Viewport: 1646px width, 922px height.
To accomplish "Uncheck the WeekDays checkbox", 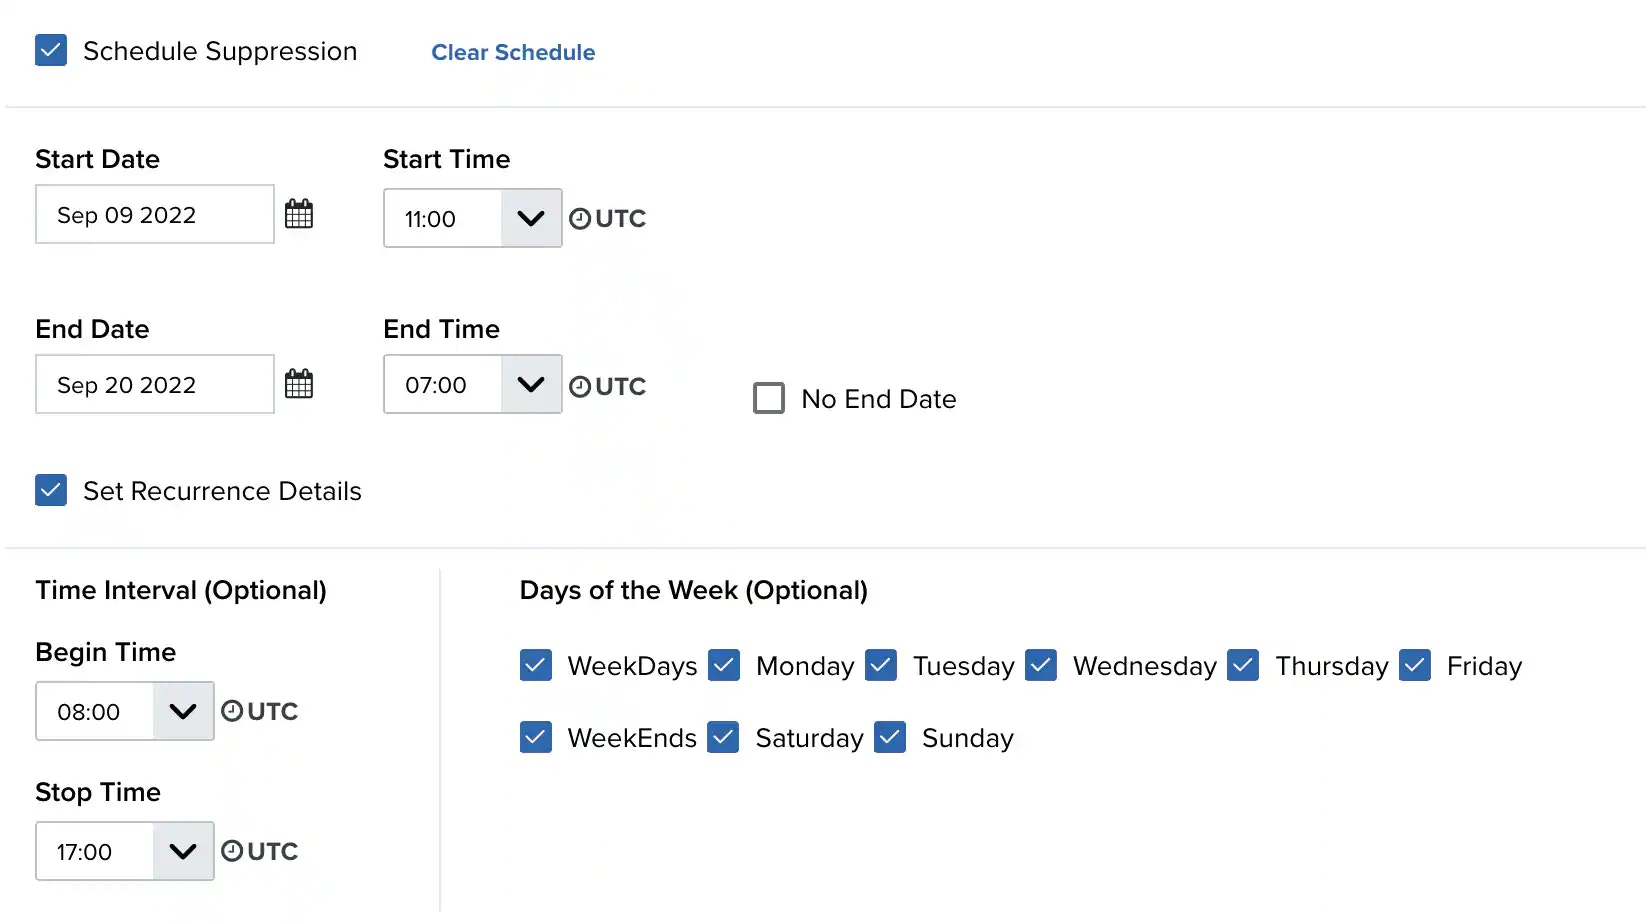I will coord(536,665).
